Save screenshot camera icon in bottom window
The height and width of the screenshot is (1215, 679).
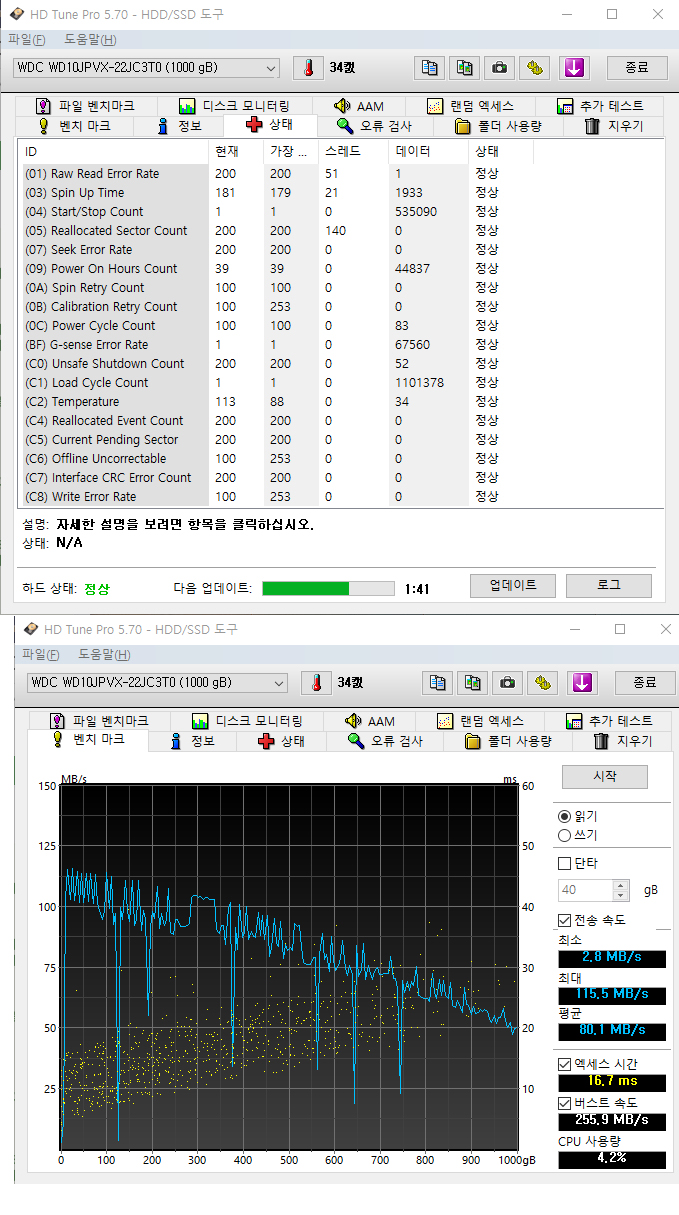coord(508,683)
